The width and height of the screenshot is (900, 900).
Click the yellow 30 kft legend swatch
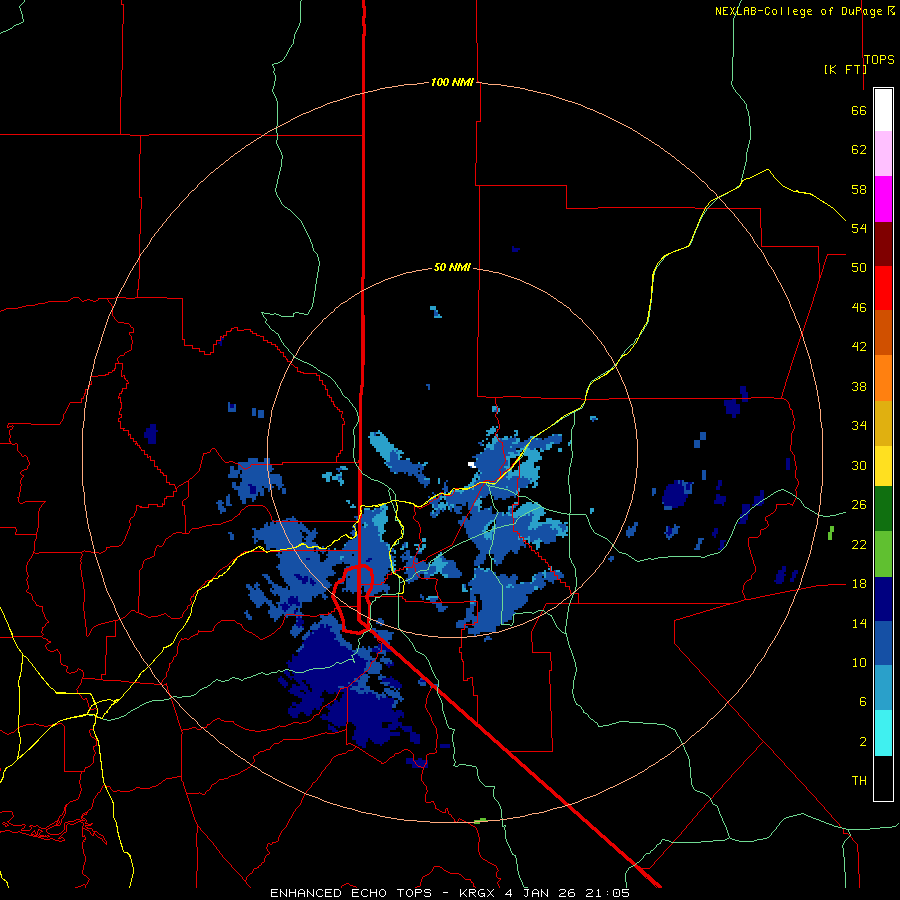(883, 466)
